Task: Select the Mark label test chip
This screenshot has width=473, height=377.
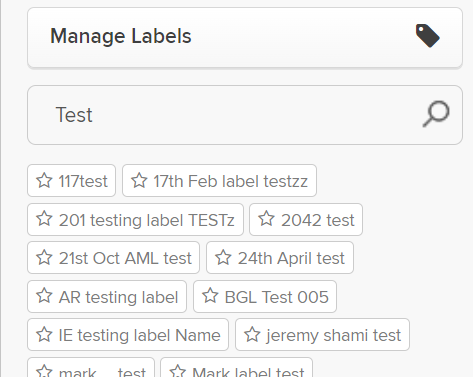Action: pos(236,367)
